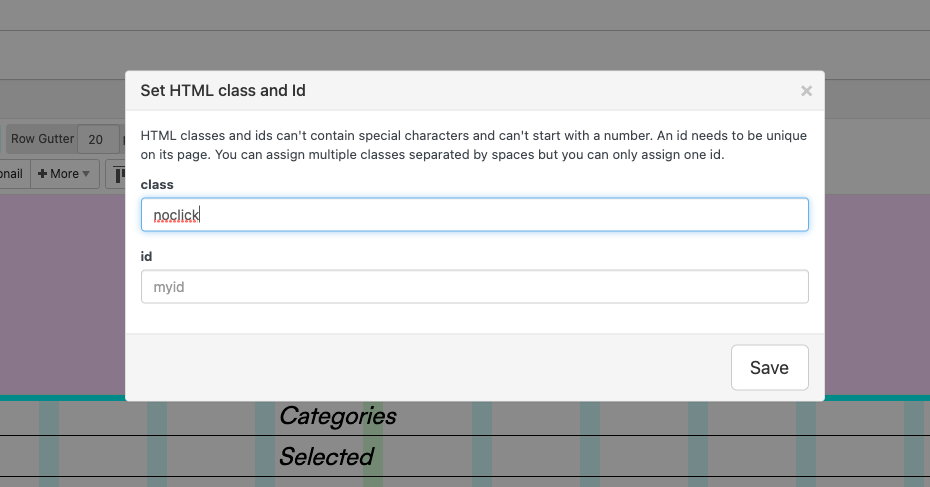Focus the id field with myid placeholder
The image size is (930, 487).
pyautogui.click(x=474, y=286)
